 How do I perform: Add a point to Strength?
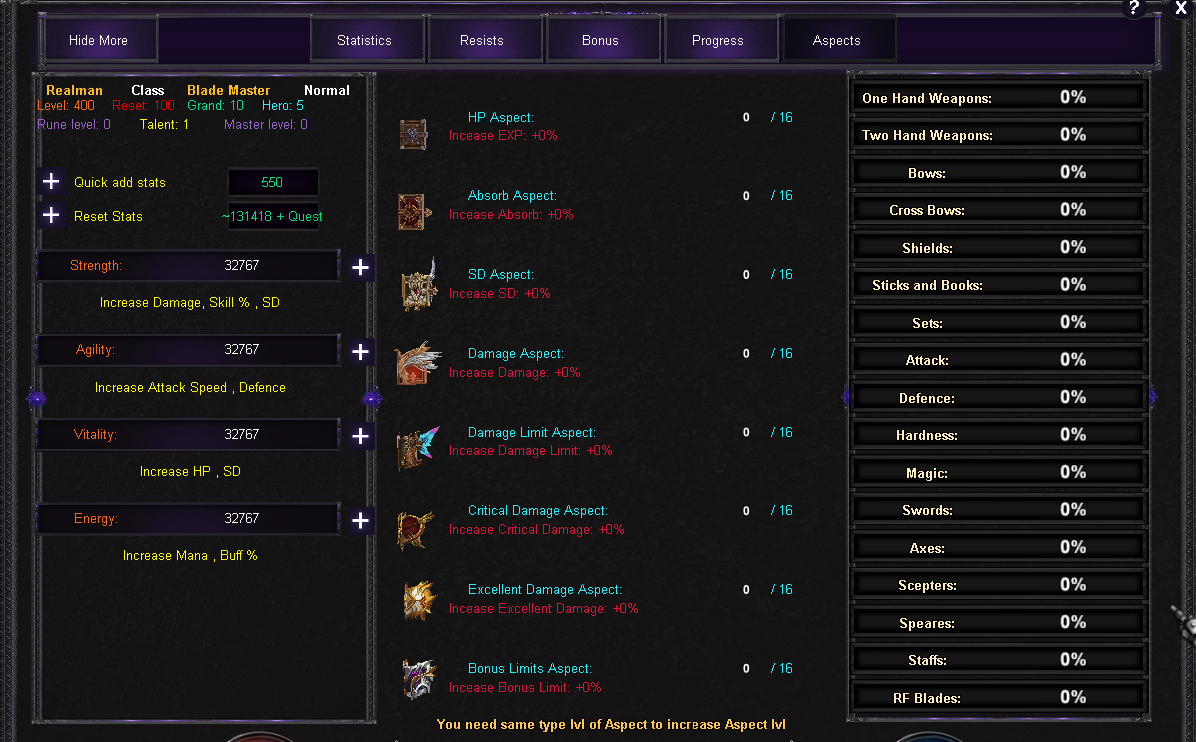[x=360, y=267]
